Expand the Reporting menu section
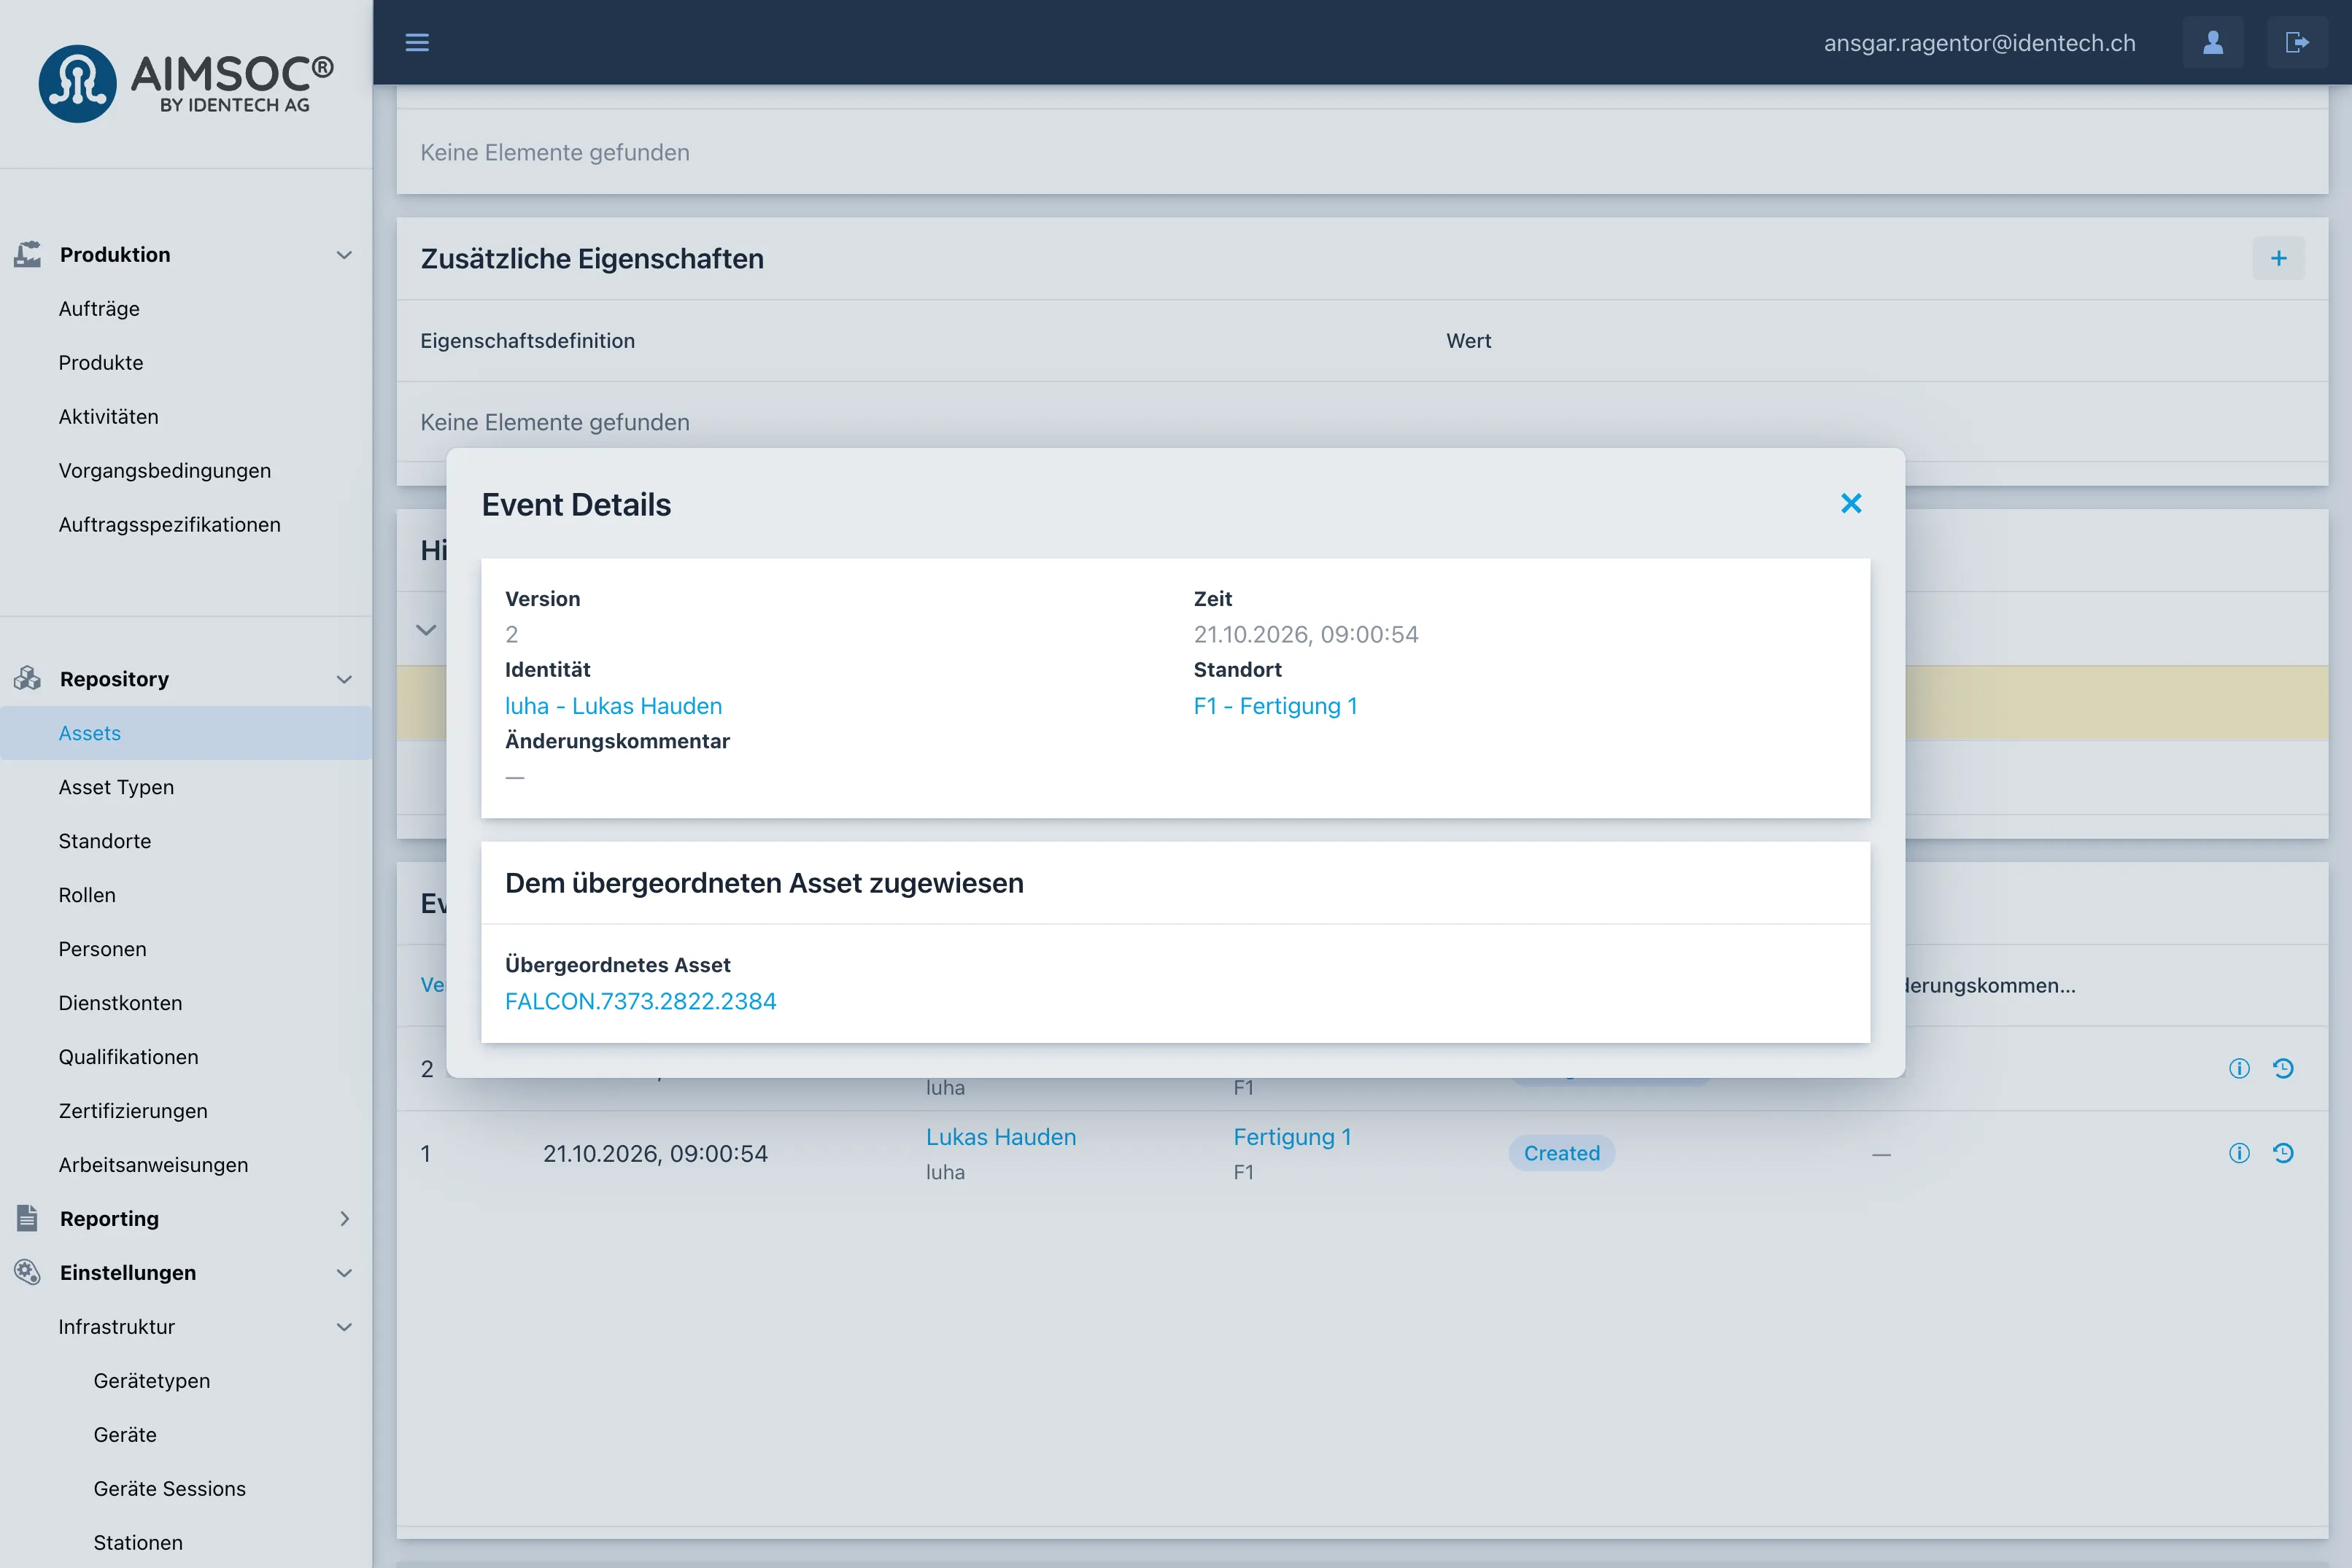 (344, 1218)
